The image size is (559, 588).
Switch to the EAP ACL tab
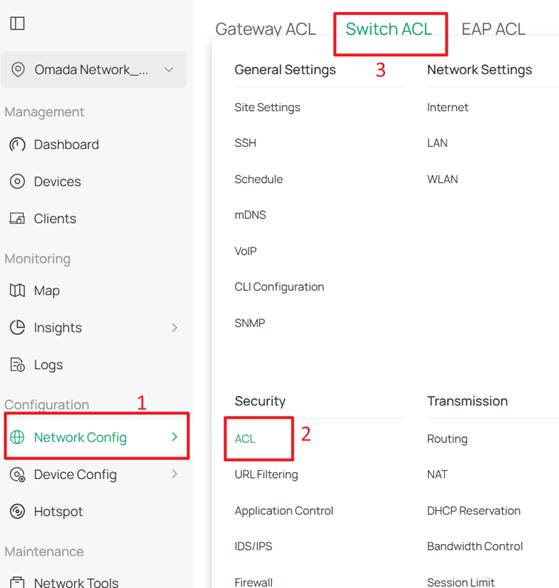coord(493,29)
